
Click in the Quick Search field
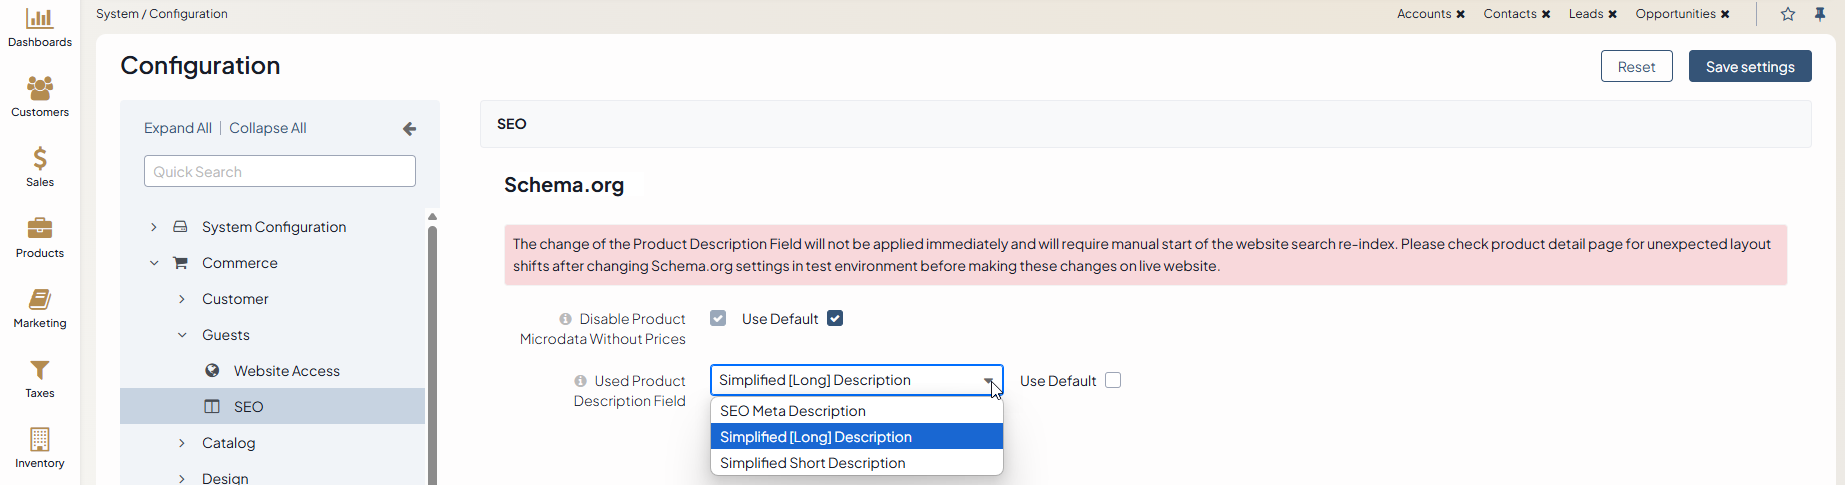tap(280, 171)
